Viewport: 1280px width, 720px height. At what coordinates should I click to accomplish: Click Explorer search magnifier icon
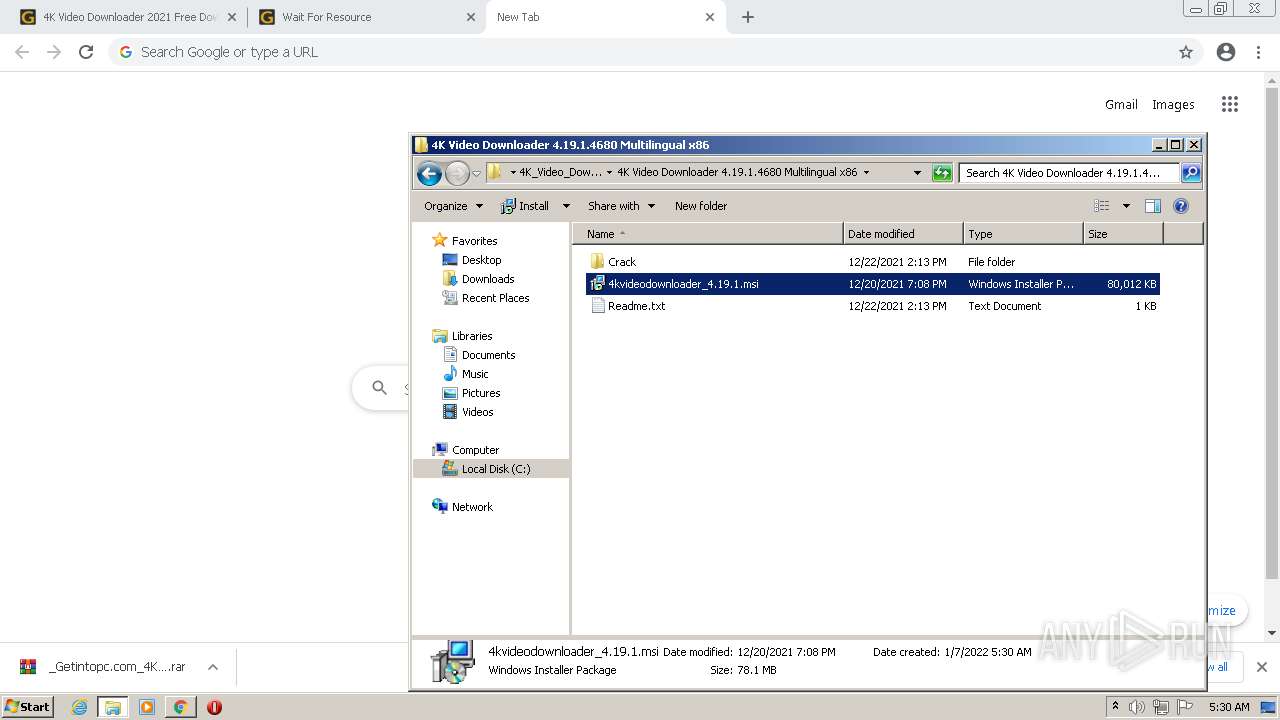(x=1190, y=173)
